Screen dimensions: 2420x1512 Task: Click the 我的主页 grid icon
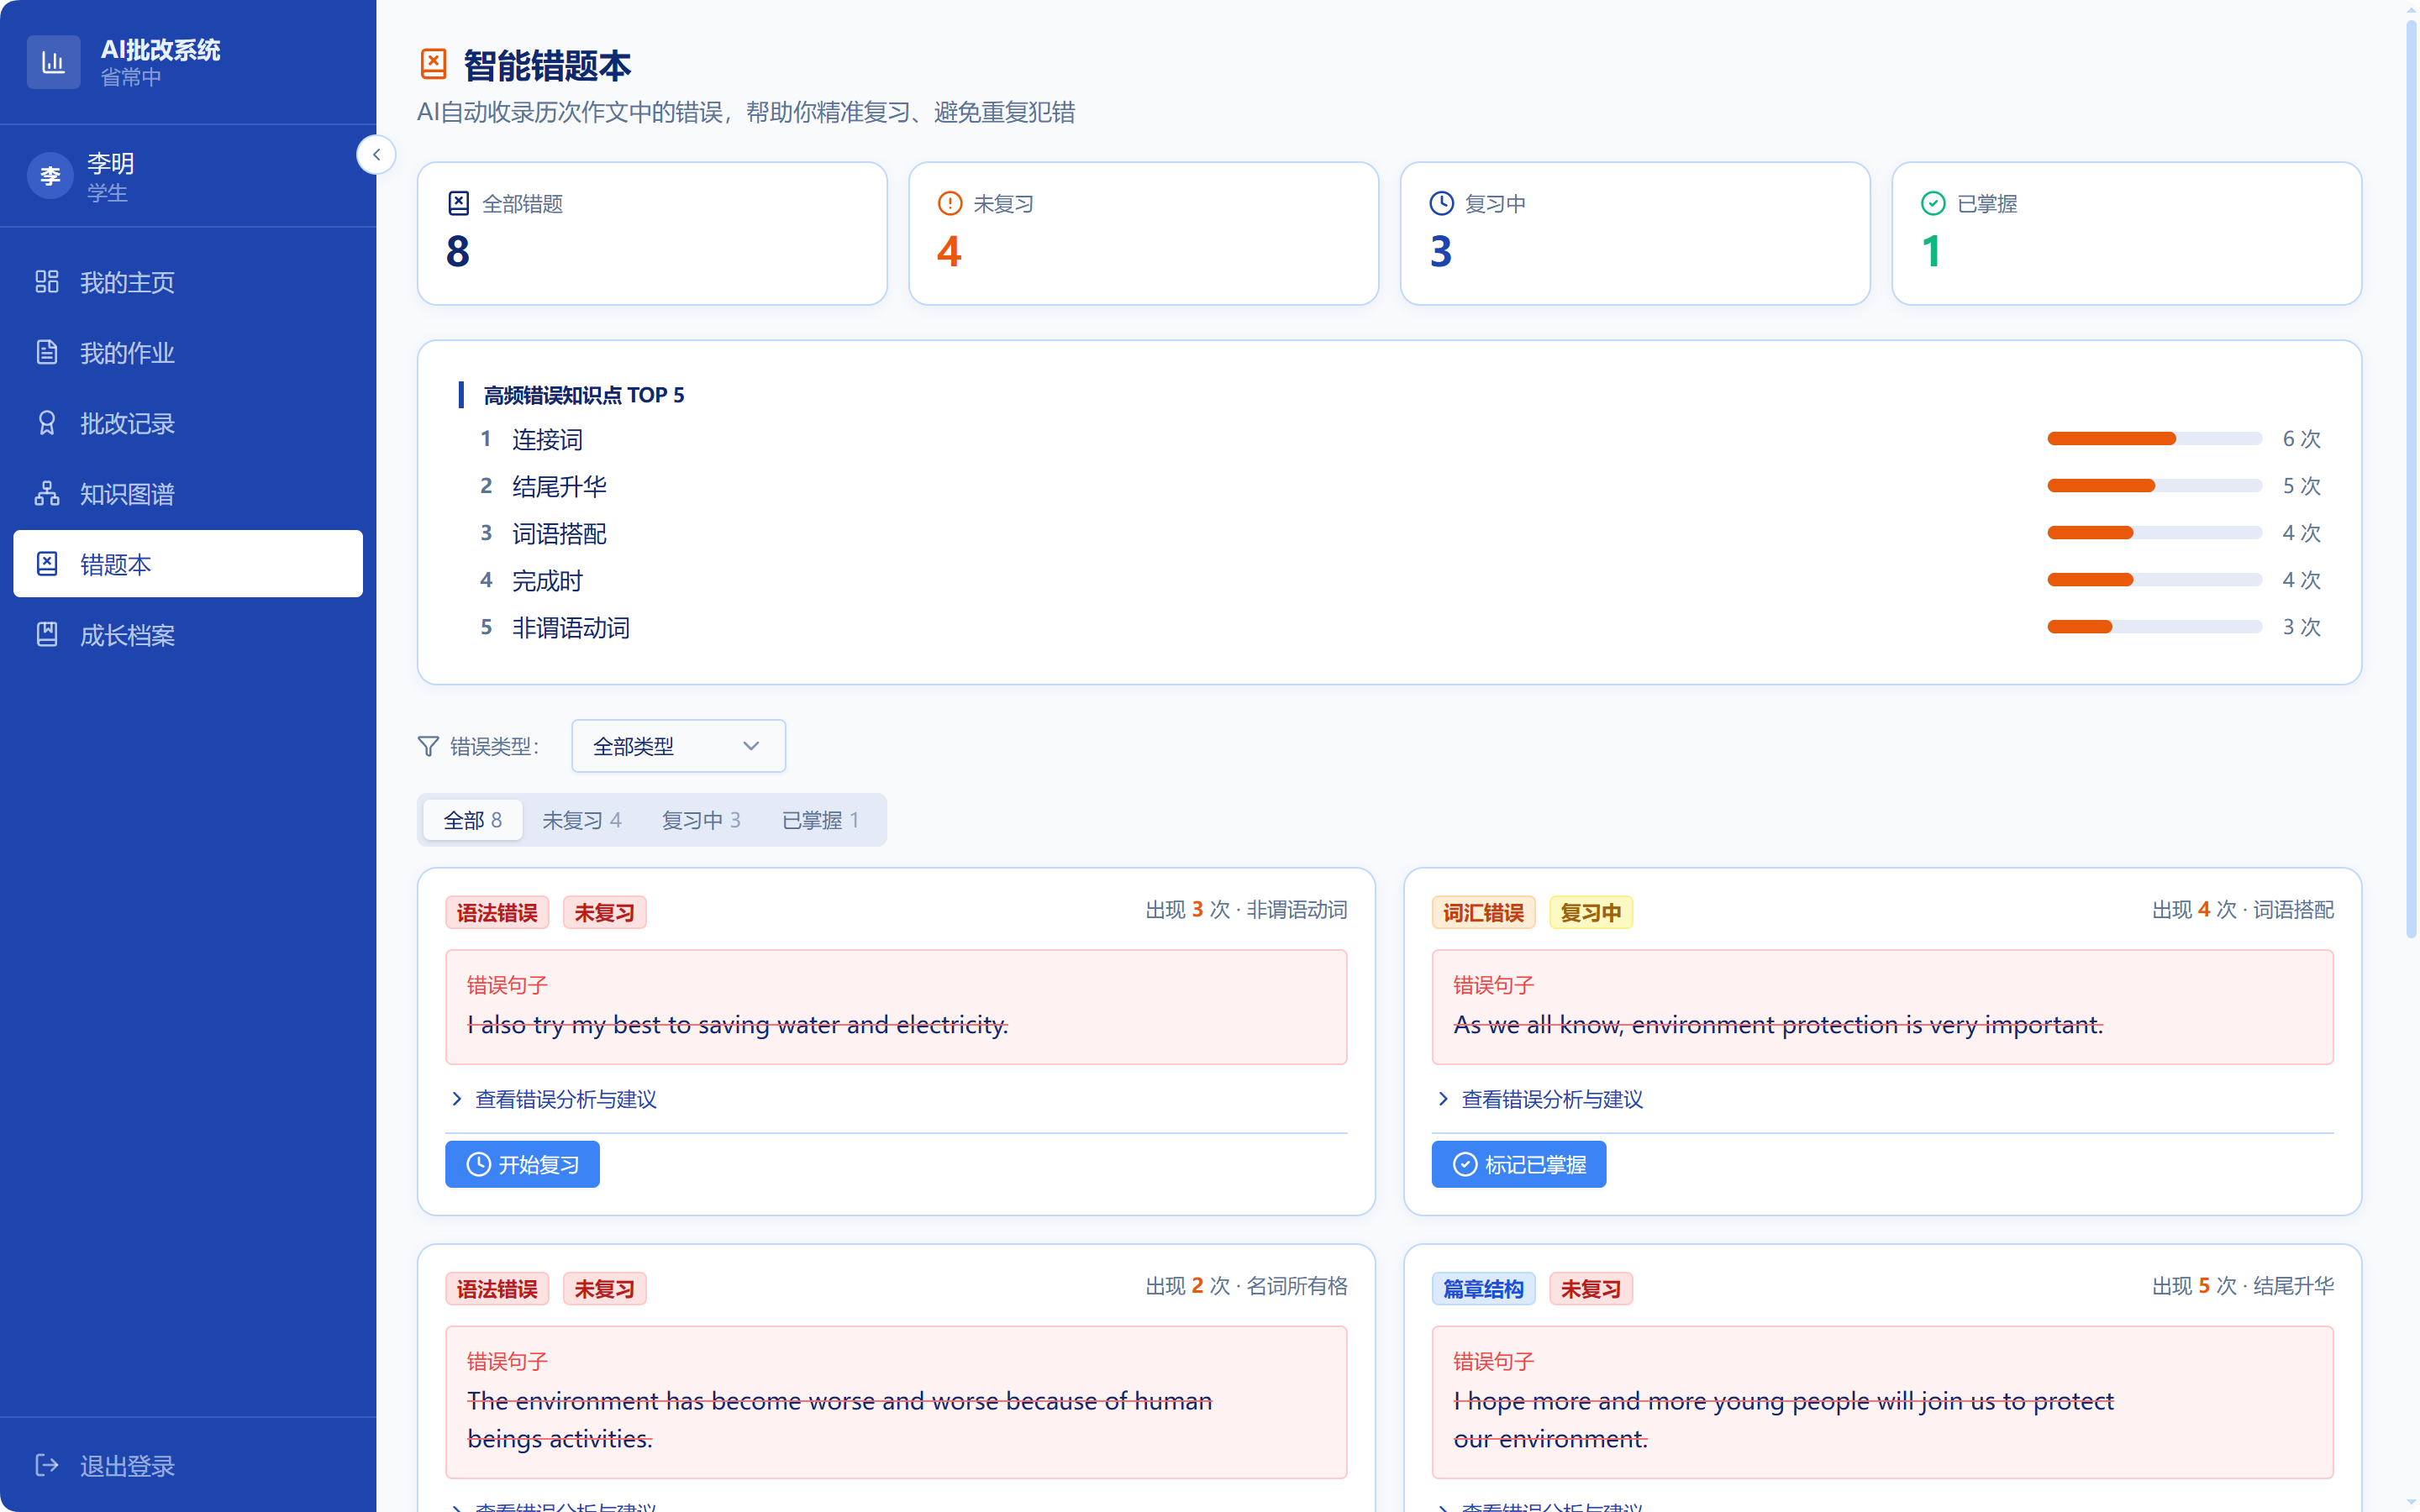47,282
